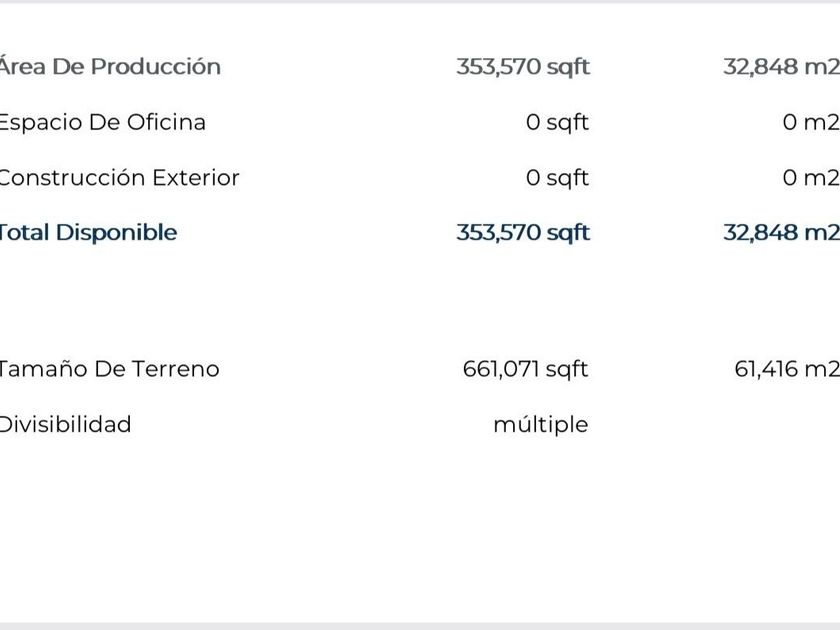
Task: Select 353,570 sqft in Área De Producción row
Action: point(522,67)
